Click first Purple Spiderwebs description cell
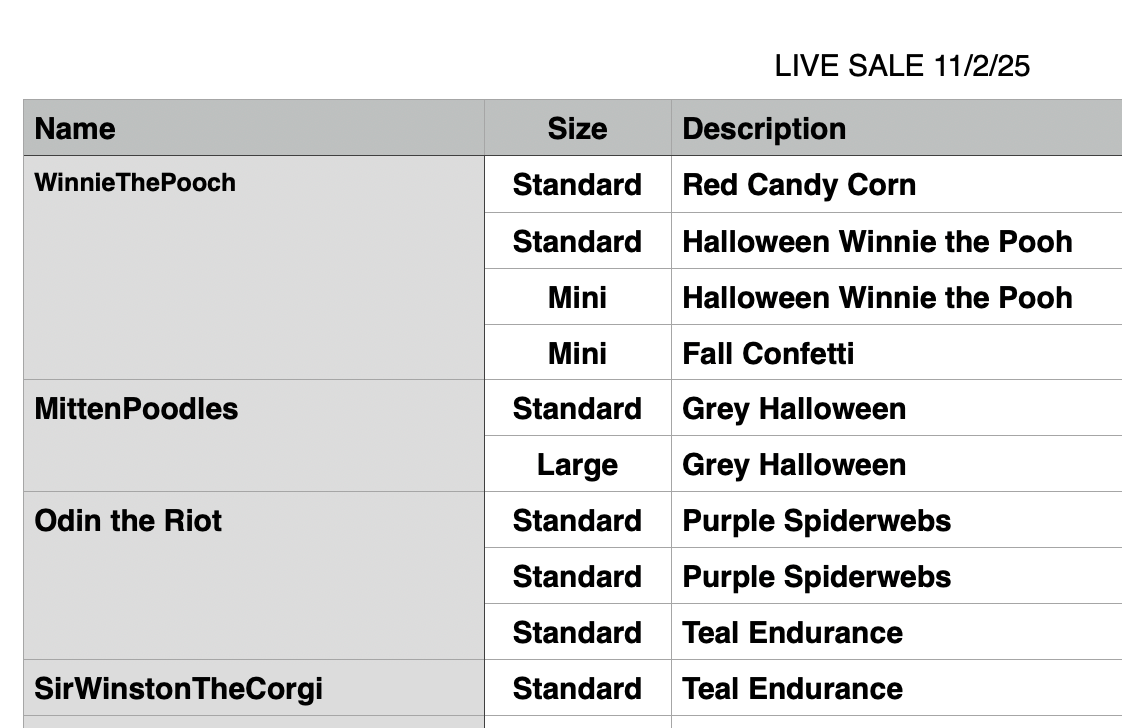The height and width of the screenshot is (728, 1122). [816, 521]
